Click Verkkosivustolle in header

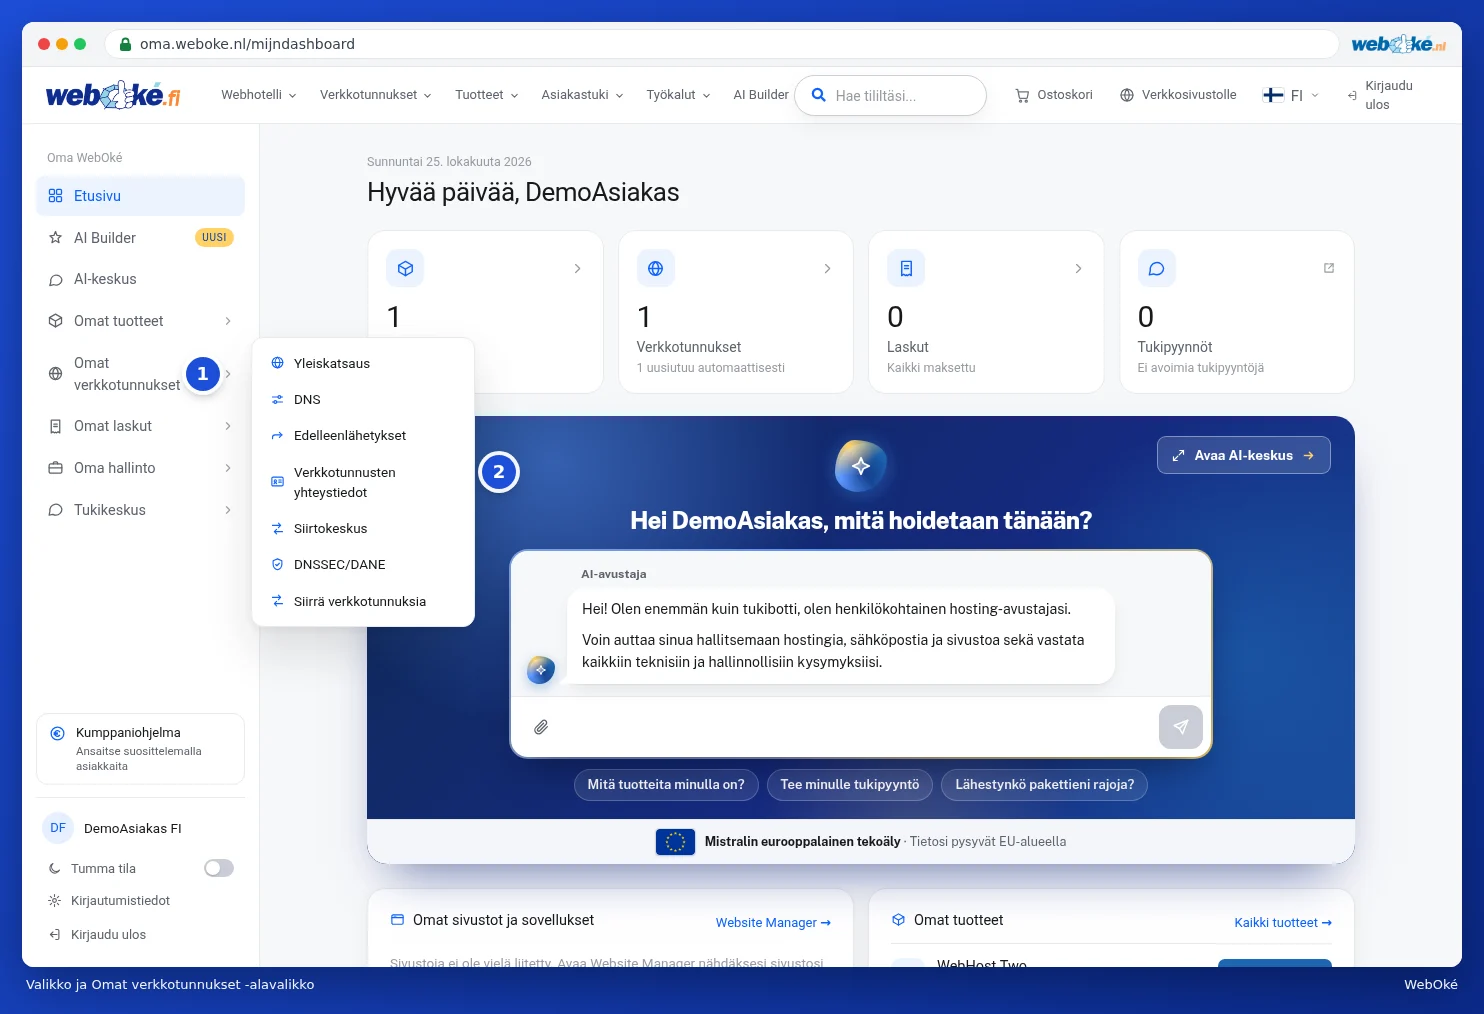pos(1178,95)
